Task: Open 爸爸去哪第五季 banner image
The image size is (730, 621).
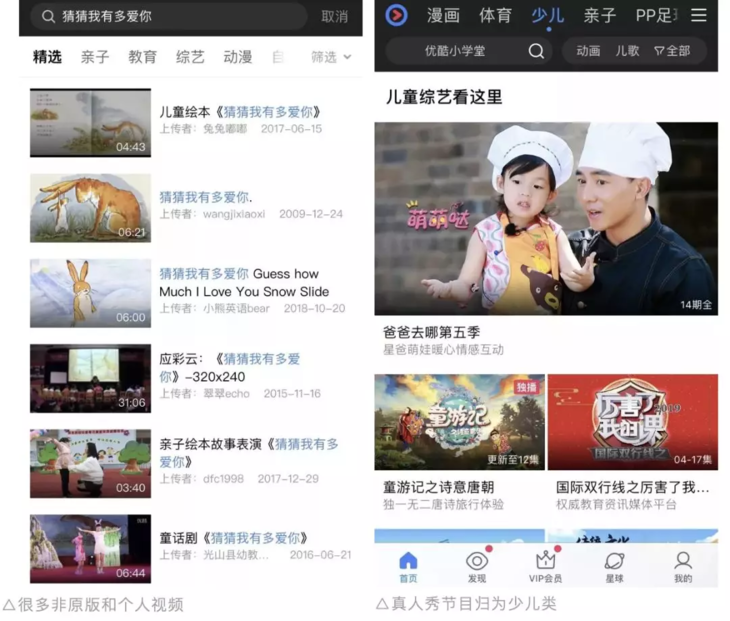Action: [546, 218]
